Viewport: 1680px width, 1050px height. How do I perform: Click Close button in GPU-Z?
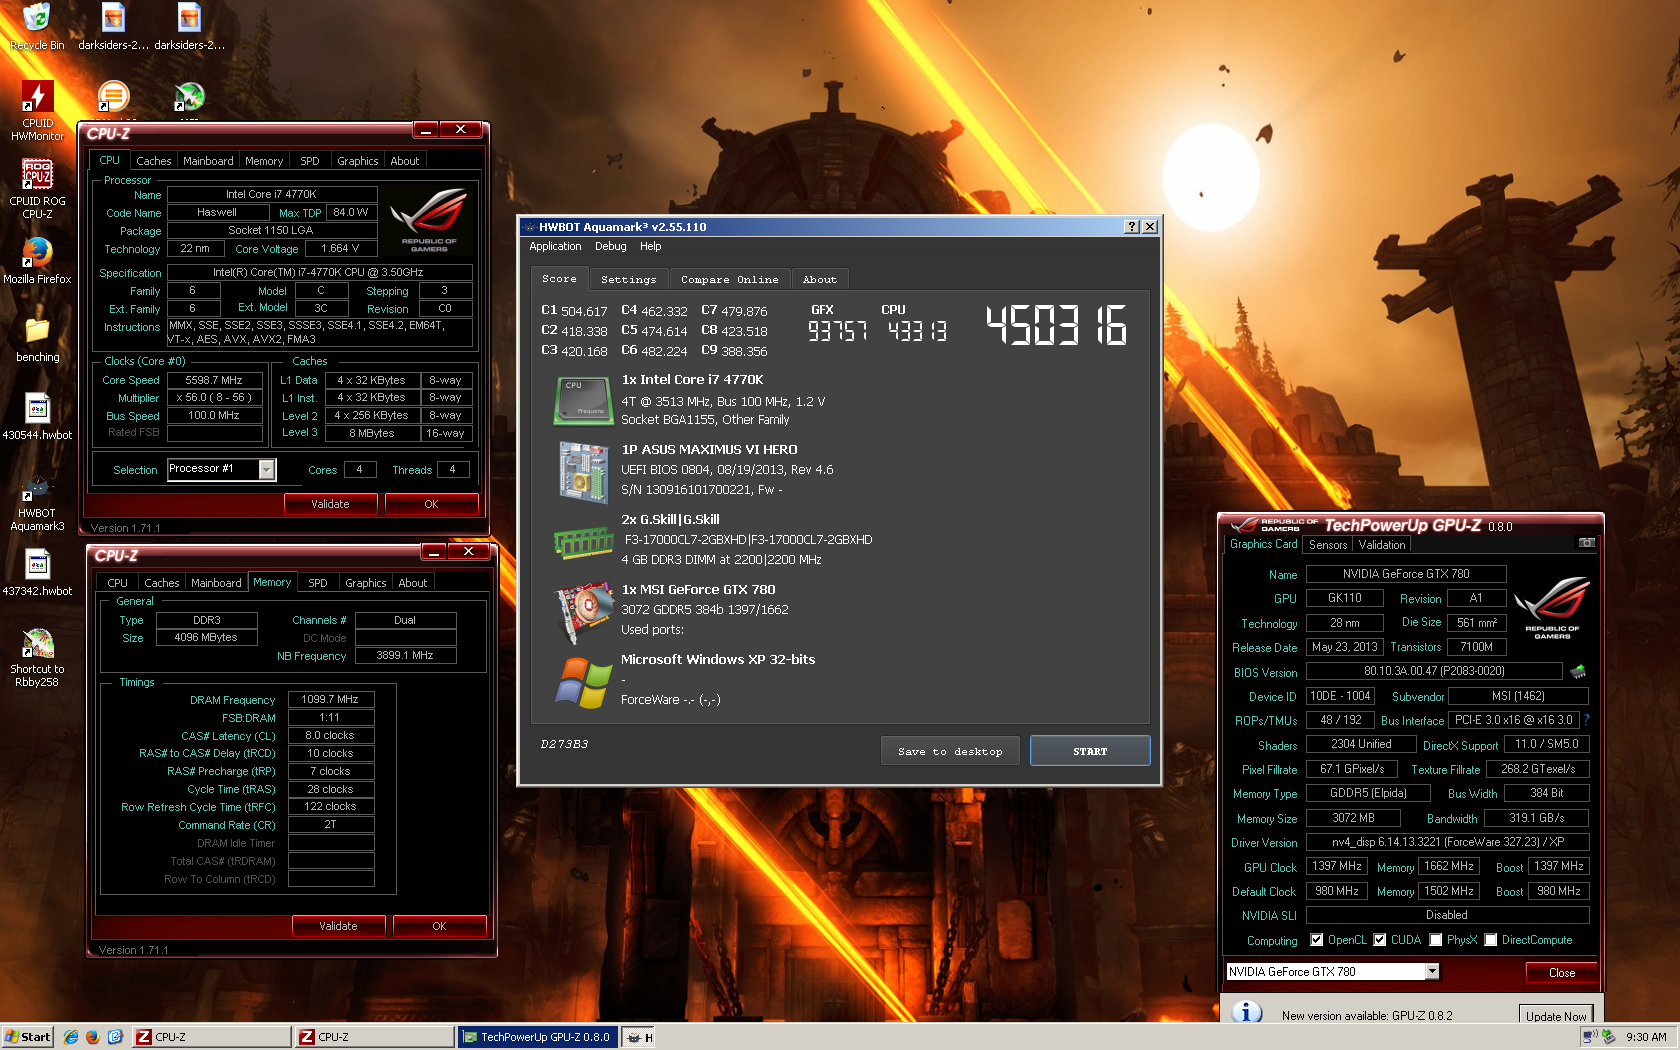point(1561,973)
